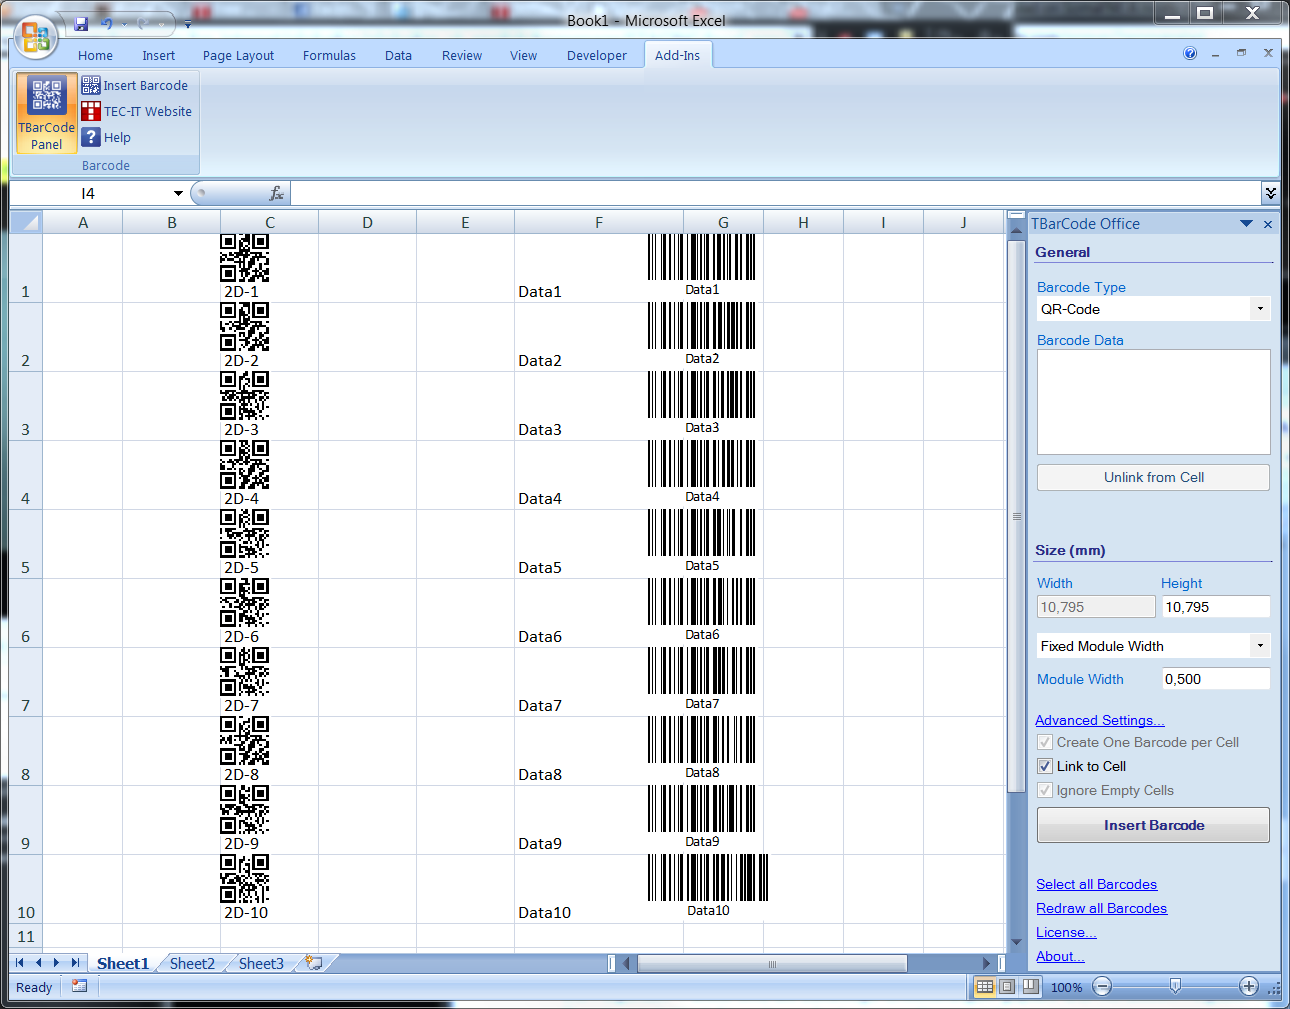Click the vertical scrollbar down arrow
The height and width of the screenshot is (1009, 1290).
pyautogui.click(x=1016, y=942)
